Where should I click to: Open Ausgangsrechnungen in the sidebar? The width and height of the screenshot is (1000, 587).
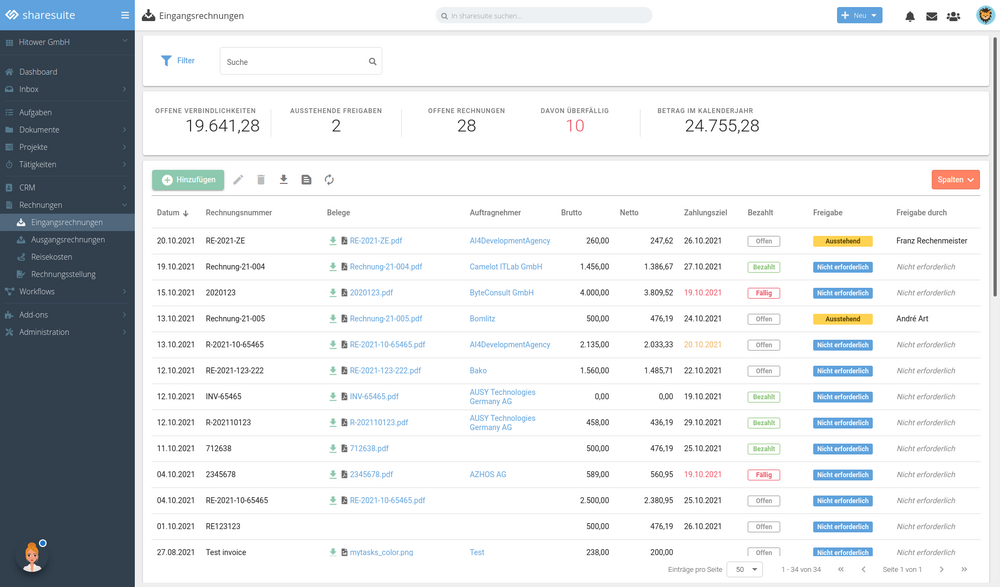click(x=67, y=240)
